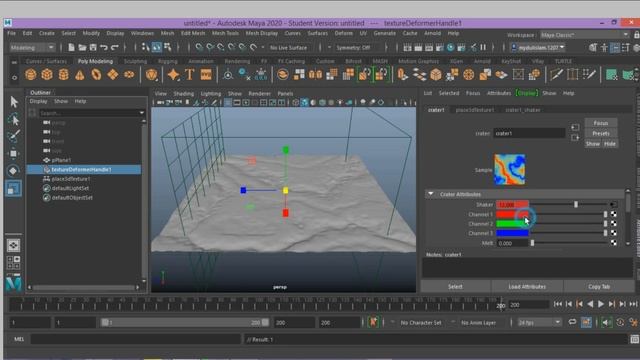Screen dimensions: 640x360
Task: Open the No Anim Layer dropdown
Action: [478, 322]
